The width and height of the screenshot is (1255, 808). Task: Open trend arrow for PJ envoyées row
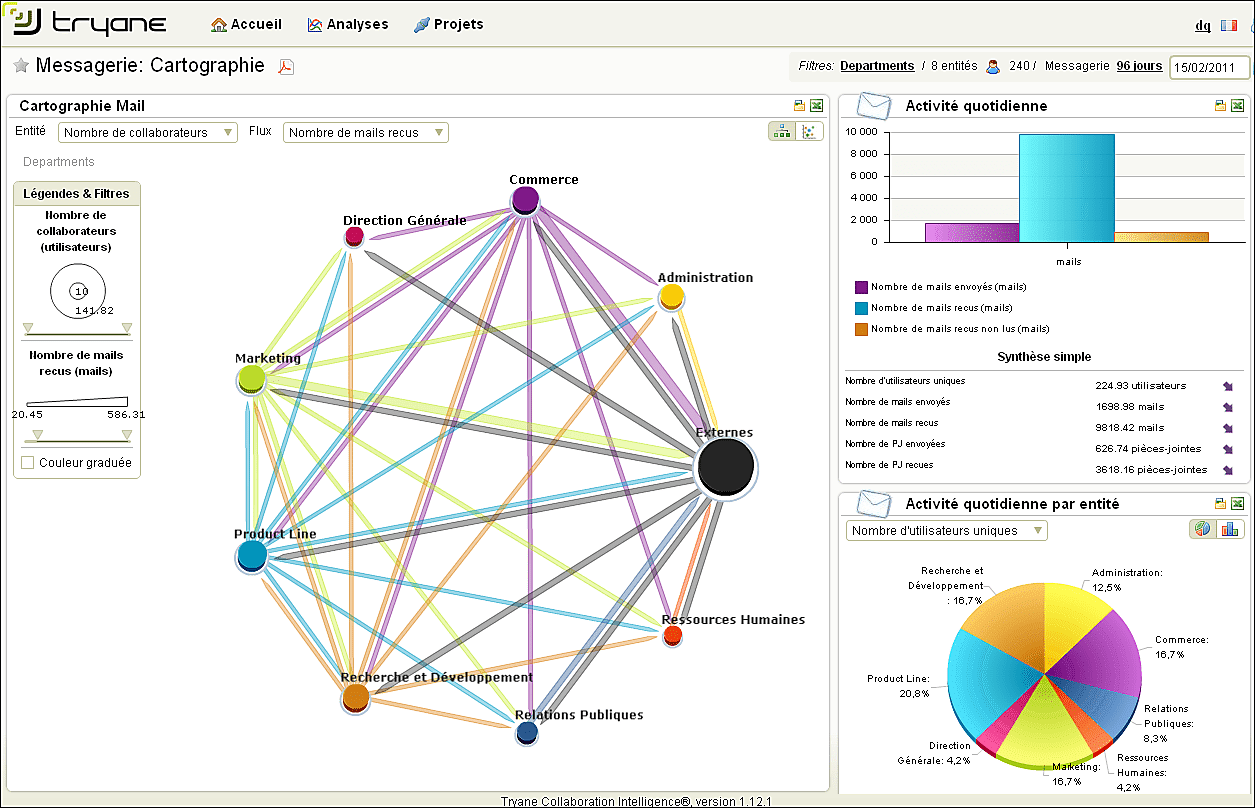coord(1228,448)
